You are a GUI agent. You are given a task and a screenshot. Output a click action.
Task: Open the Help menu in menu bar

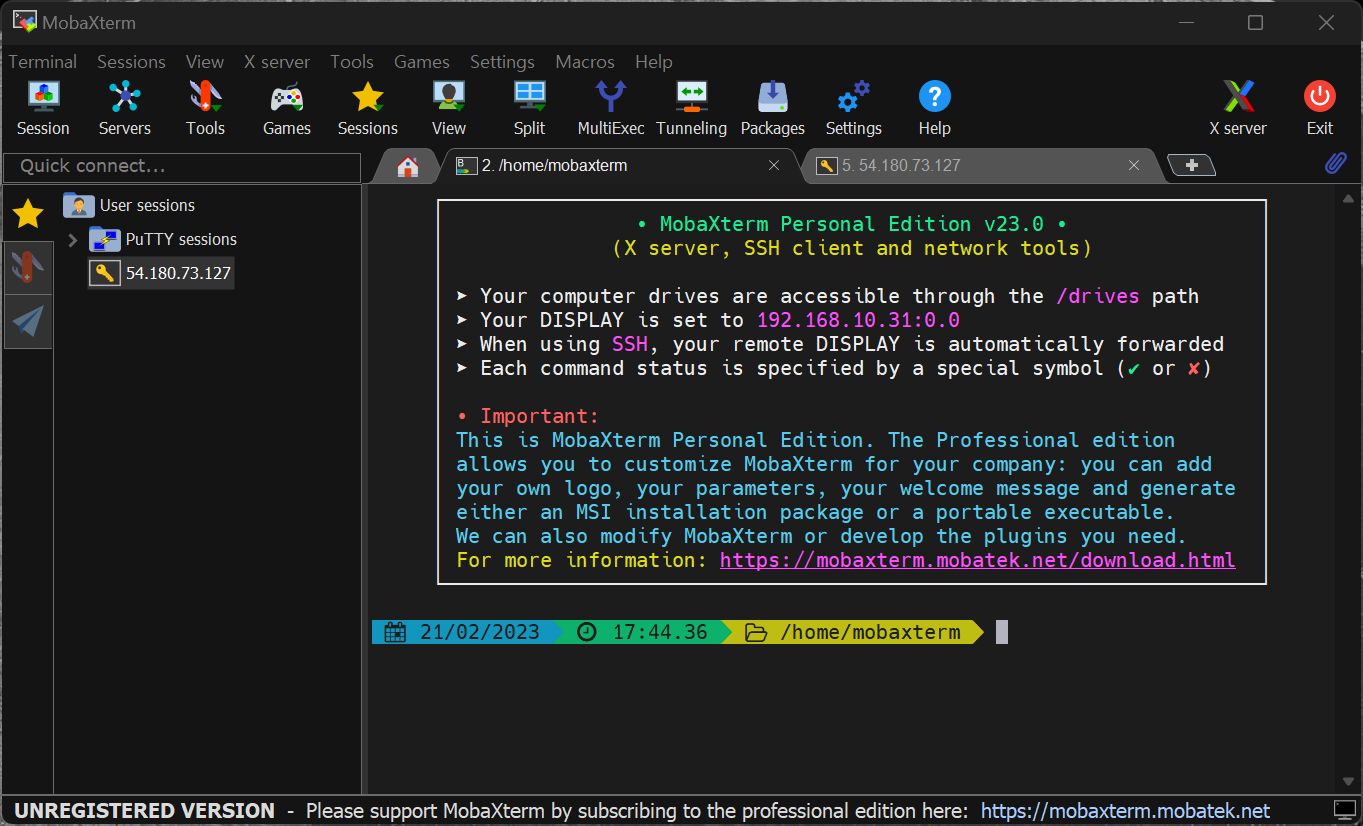[654, 62]
